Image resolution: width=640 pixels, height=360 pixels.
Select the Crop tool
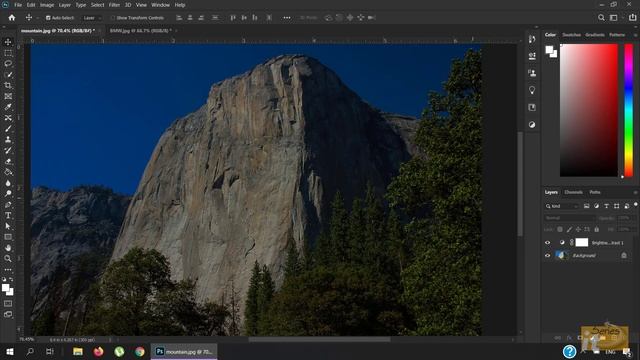pos(8,85)
